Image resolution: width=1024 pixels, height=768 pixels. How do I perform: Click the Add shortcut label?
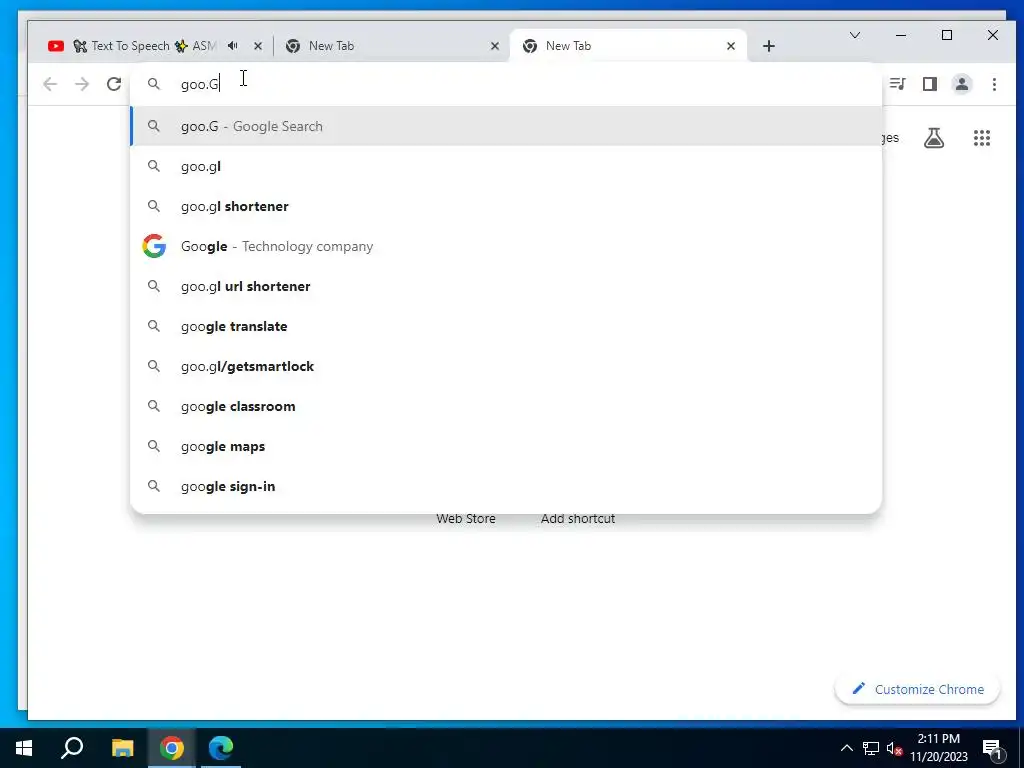(578, 519)
